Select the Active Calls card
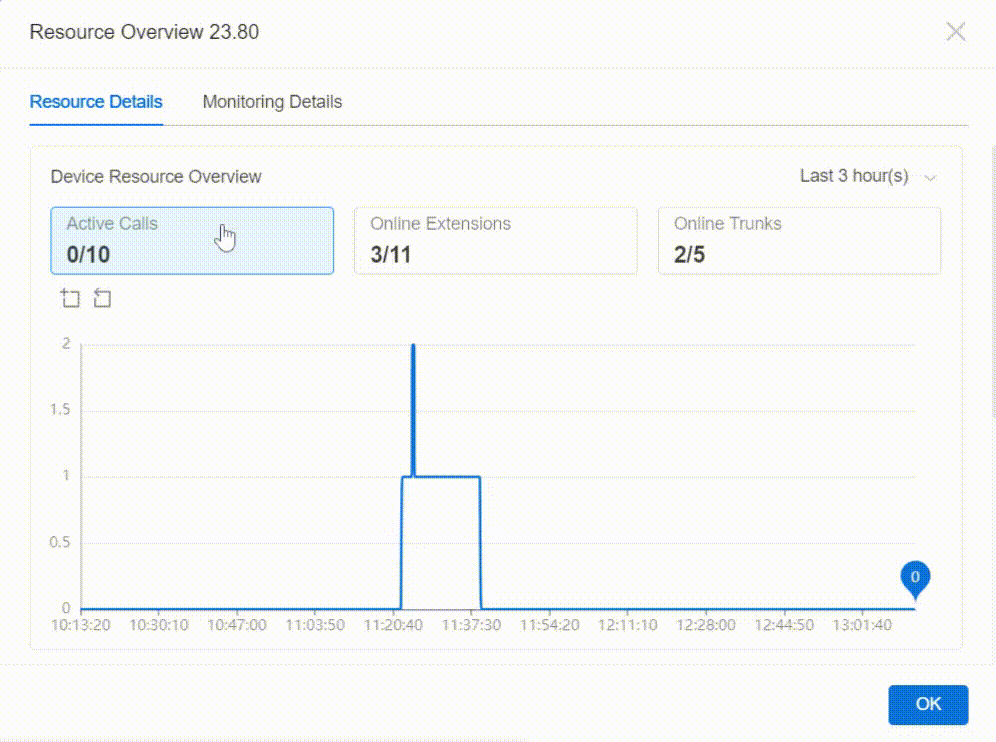996x742 pixels. (x=192, y=240)
